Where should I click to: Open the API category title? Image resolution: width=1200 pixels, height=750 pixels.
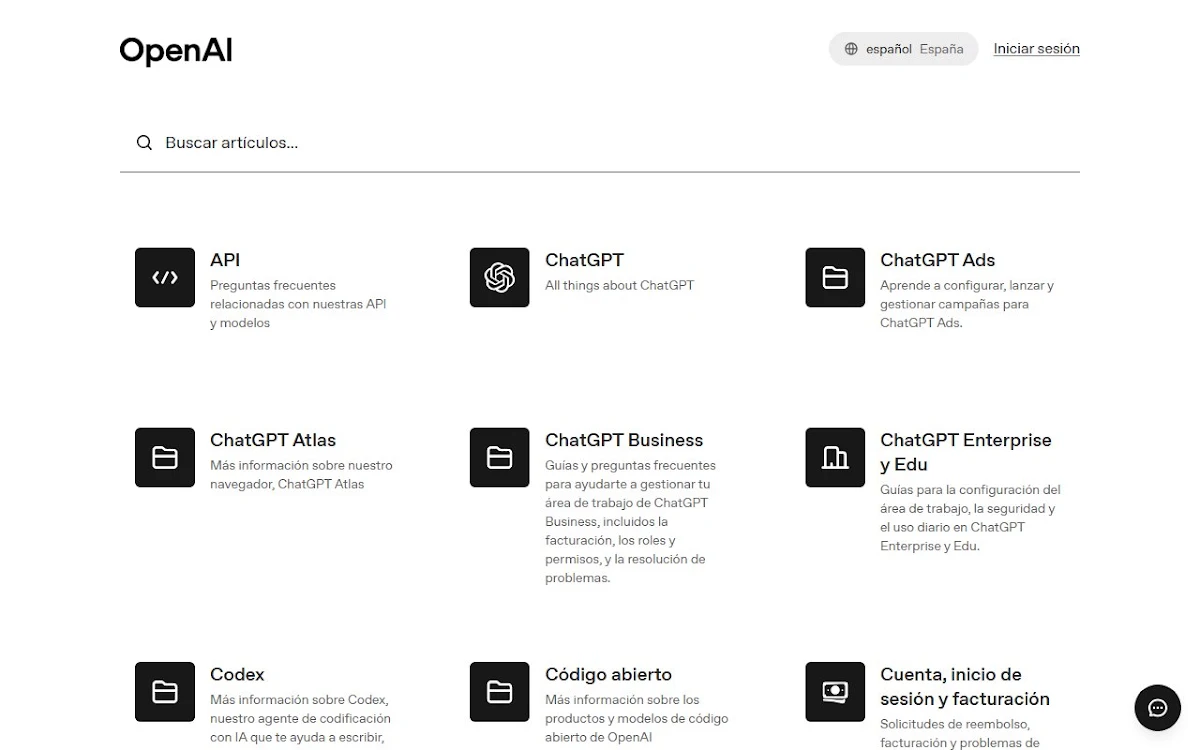(x=225, y=260)
